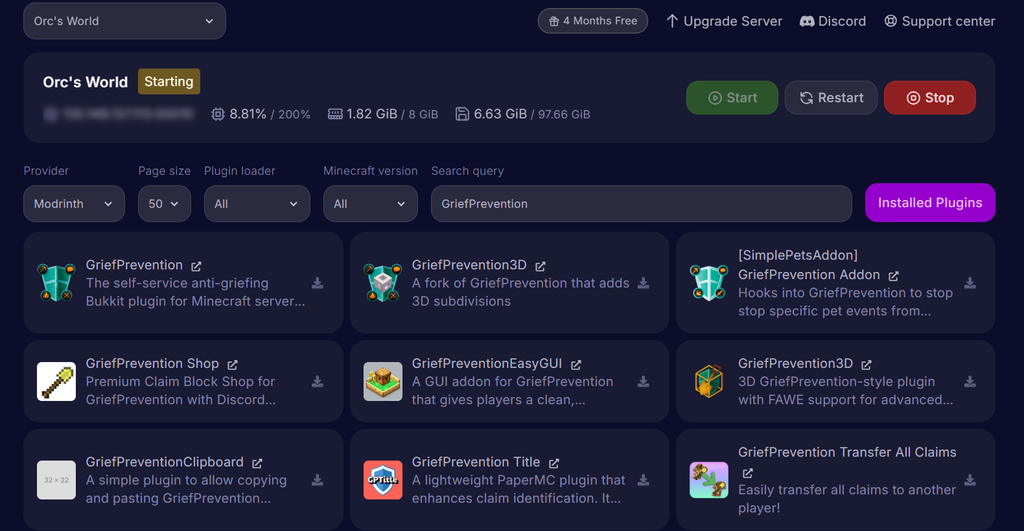
Task: Click the CPU usage 8.81% indicator
Action: pyautogui.click(x=261, y=114)
